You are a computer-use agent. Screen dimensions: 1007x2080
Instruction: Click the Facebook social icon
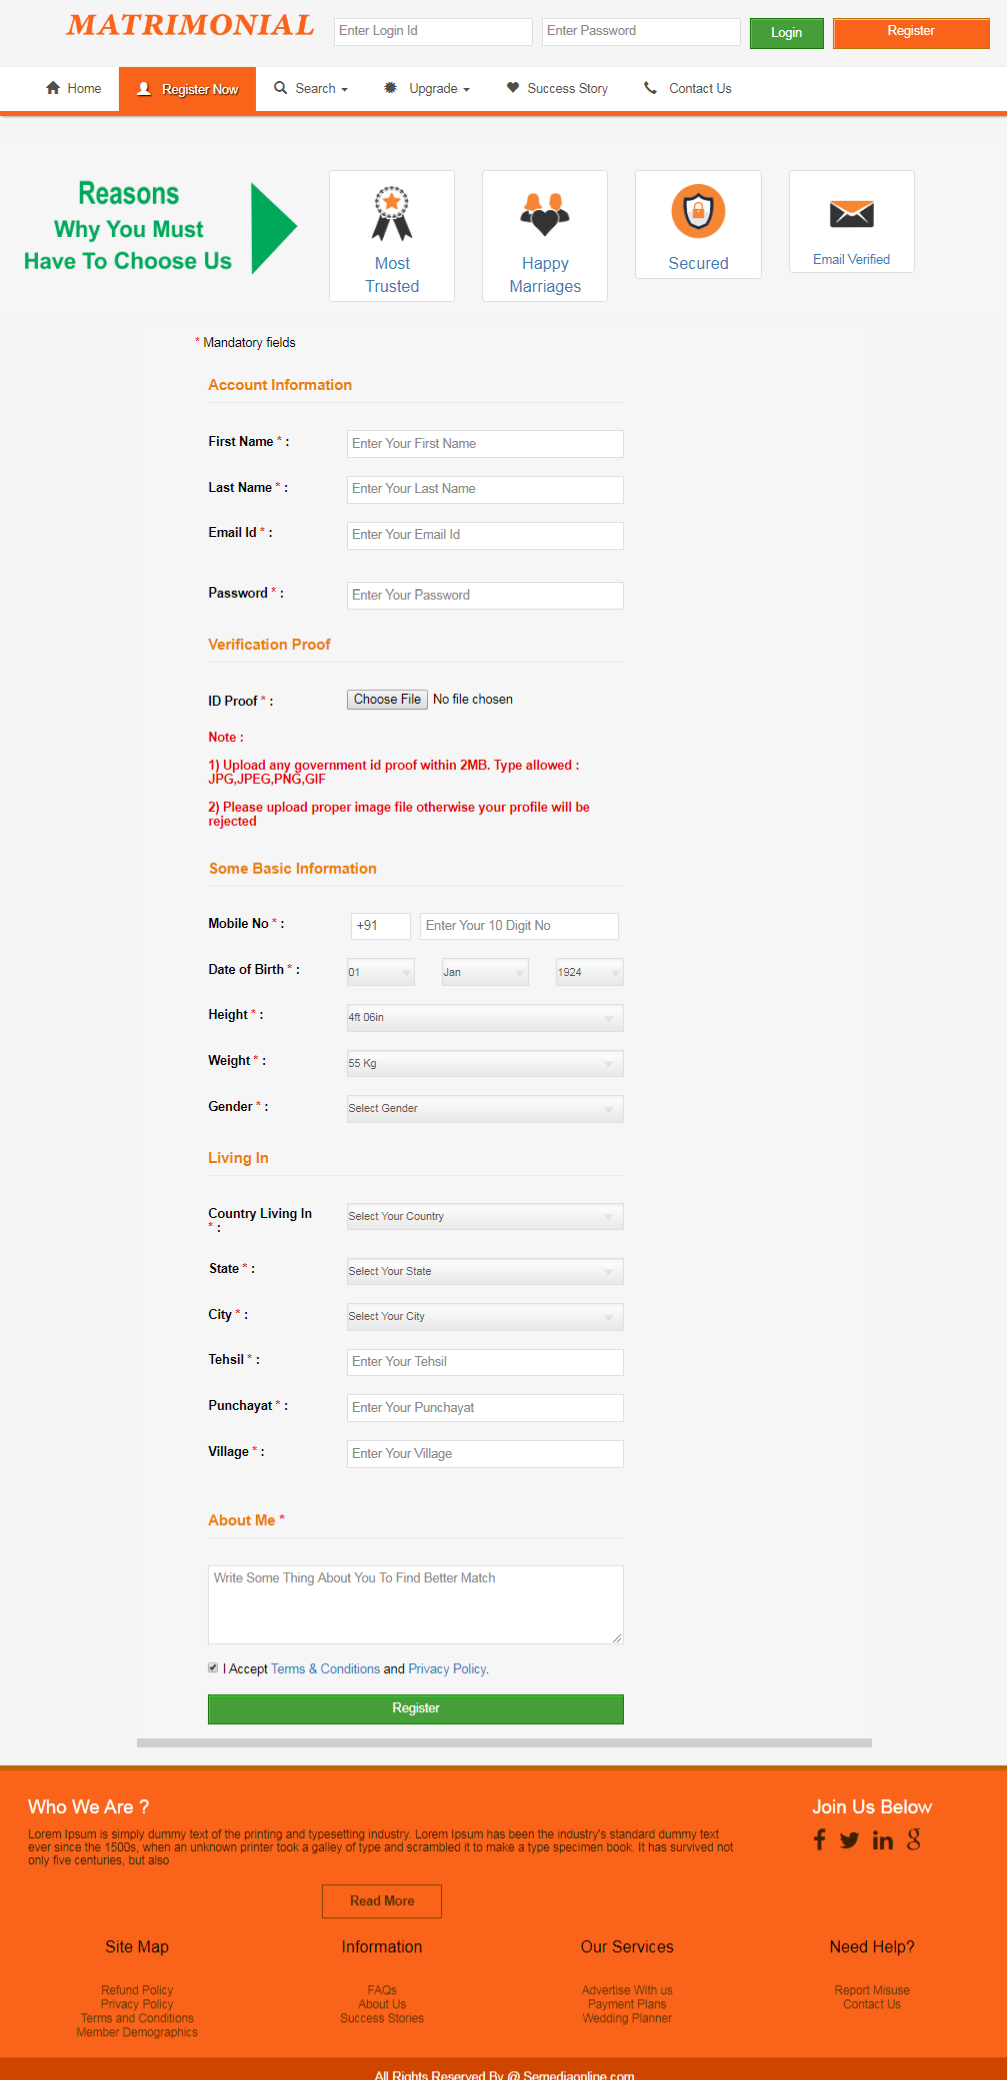point(820,1840)
